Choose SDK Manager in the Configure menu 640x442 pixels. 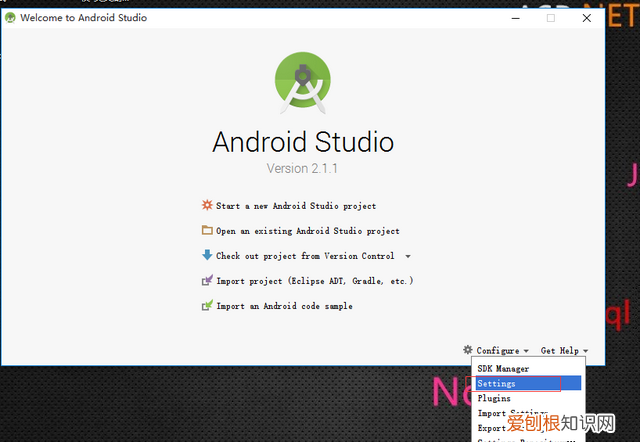503,369
